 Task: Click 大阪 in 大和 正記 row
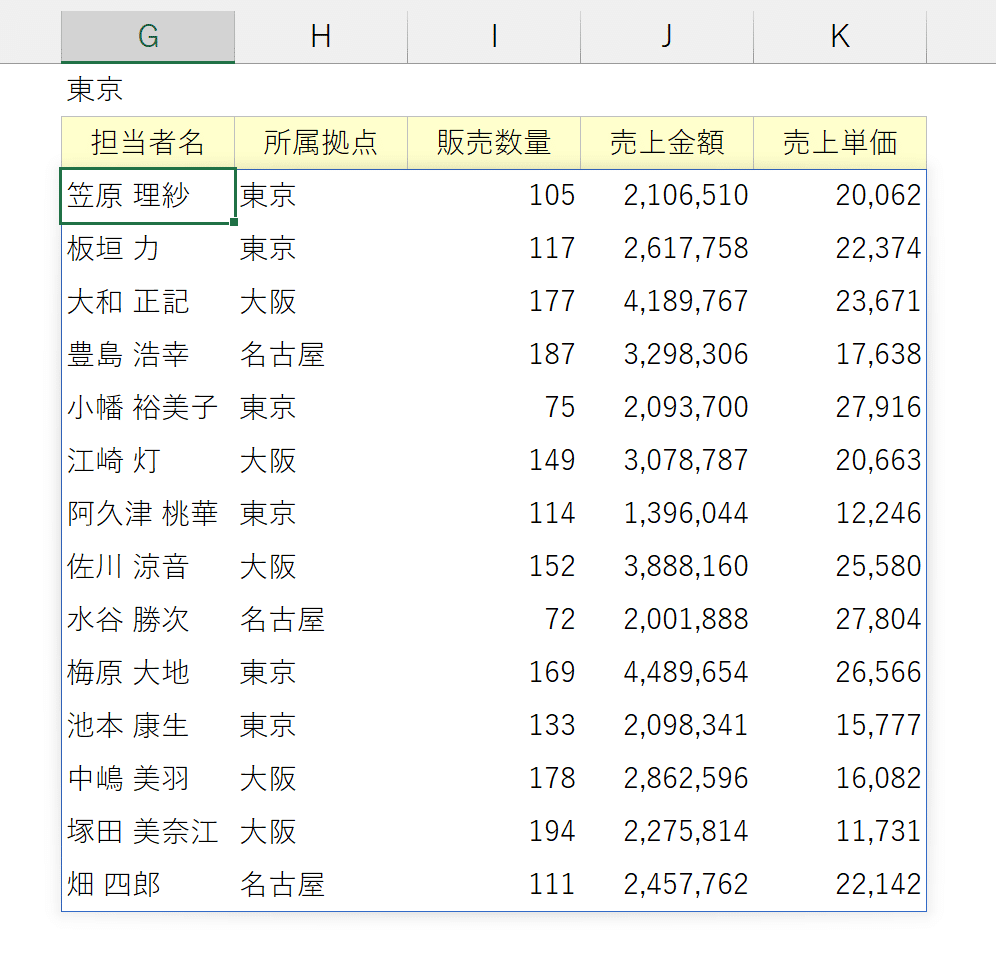coord(321,302)
